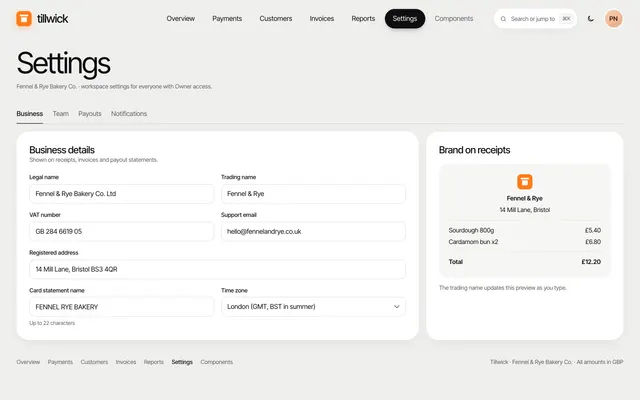
Task: Click the Overview footer link
Action: [x=28, y=362]
